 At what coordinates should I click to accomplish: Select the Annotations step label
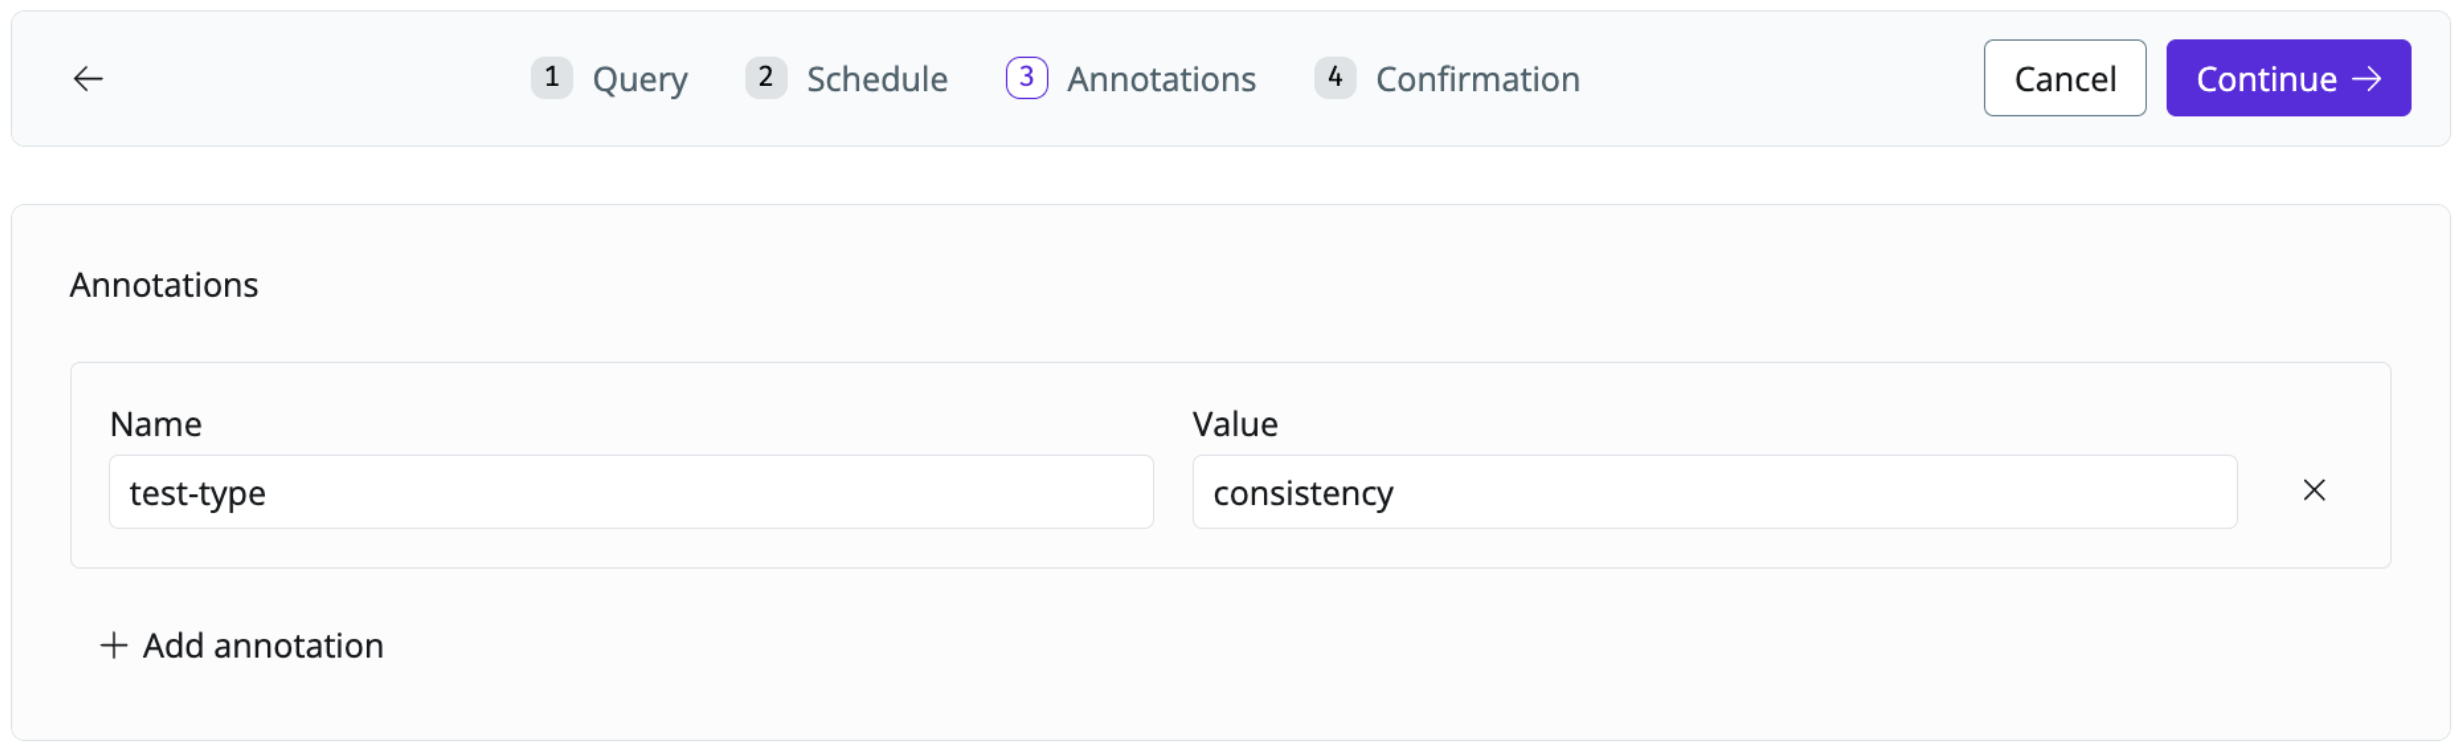point(1161,79)
